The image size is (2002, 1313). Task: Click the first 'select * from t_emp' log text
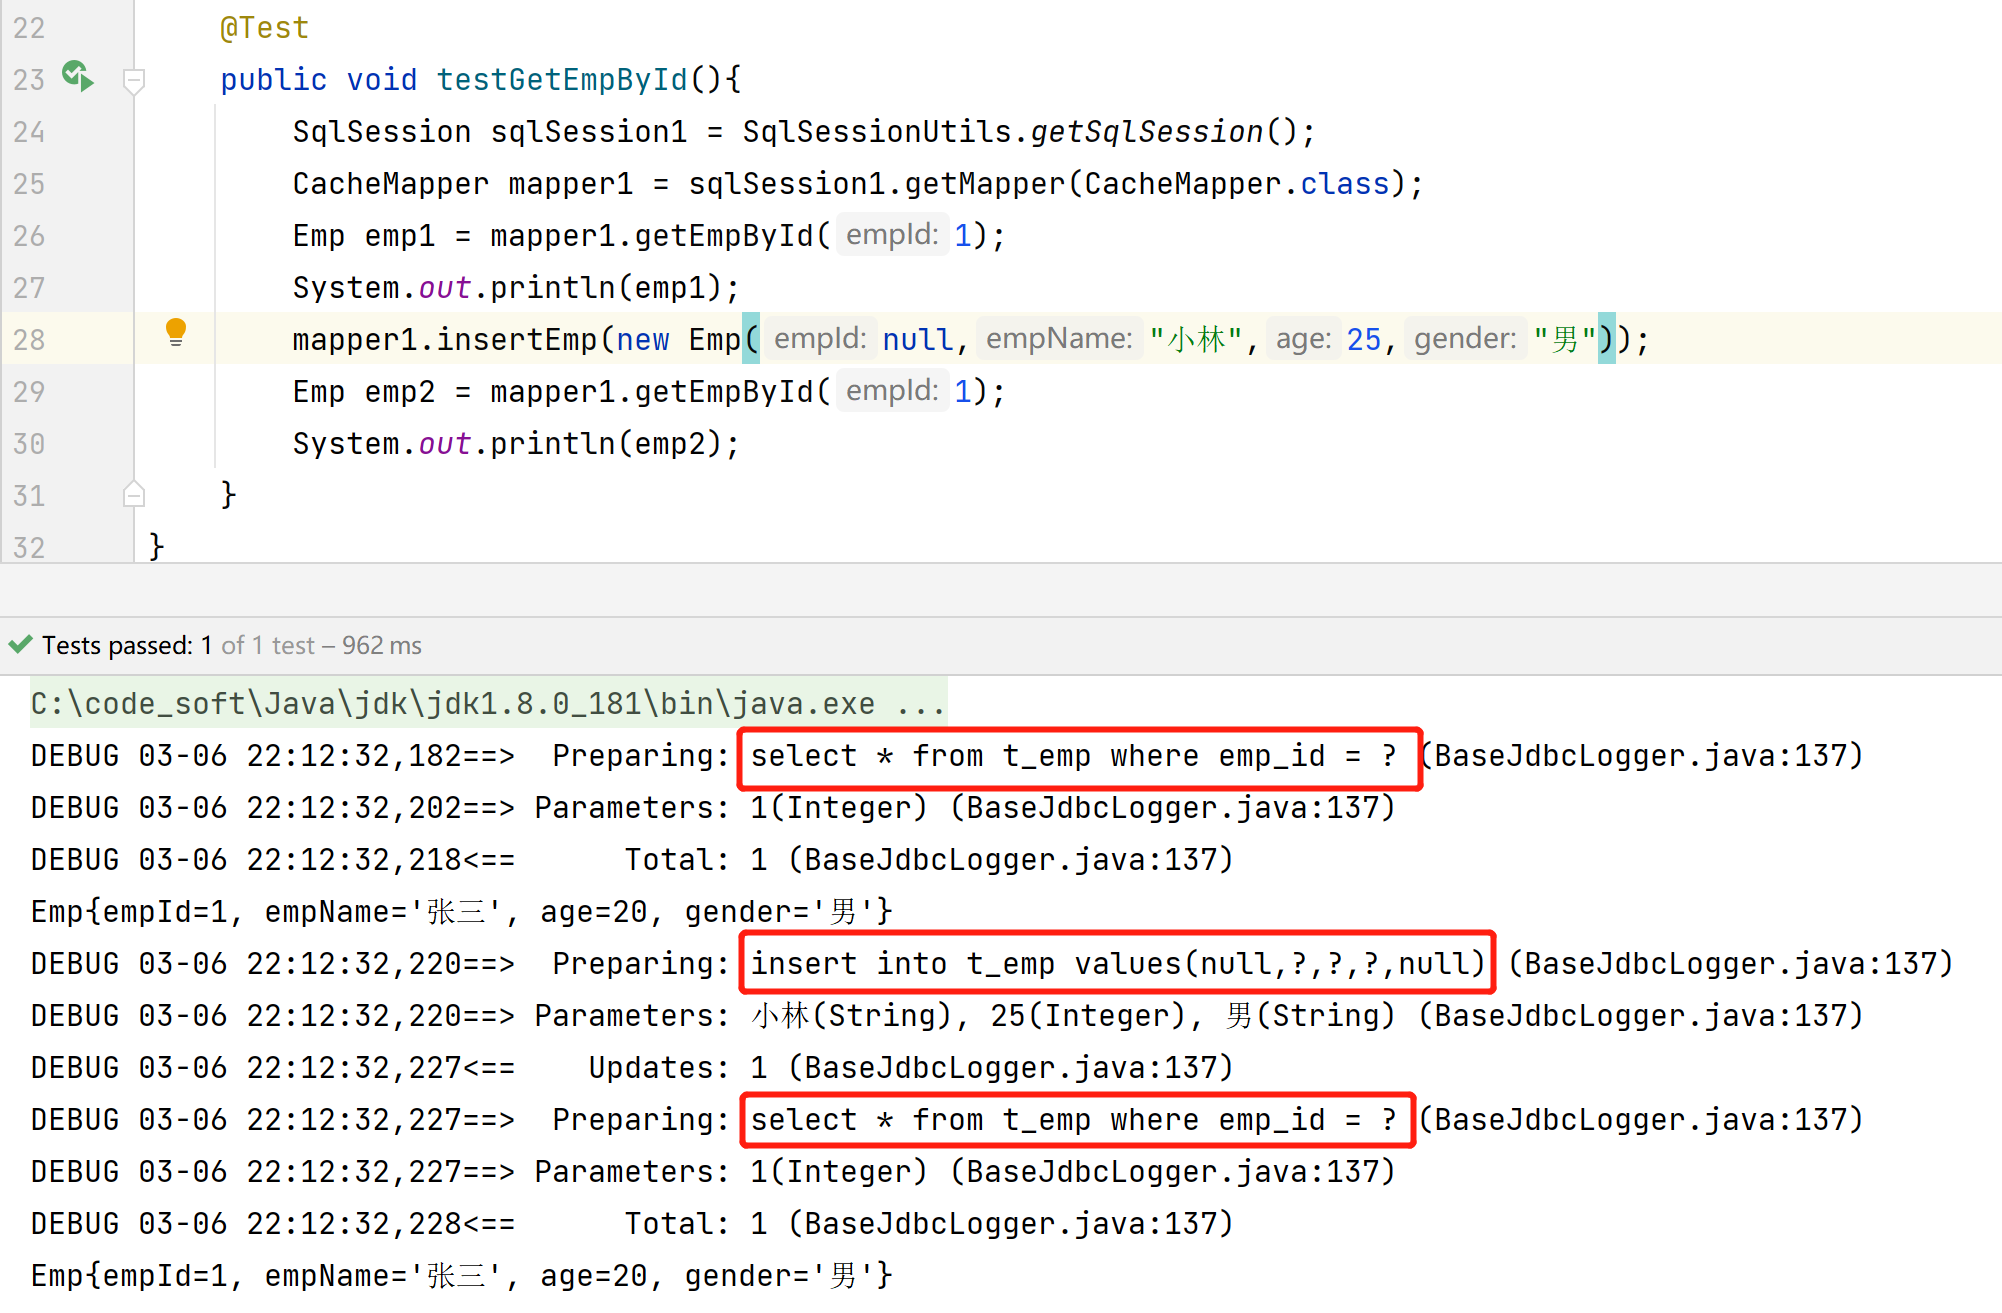1074,756
